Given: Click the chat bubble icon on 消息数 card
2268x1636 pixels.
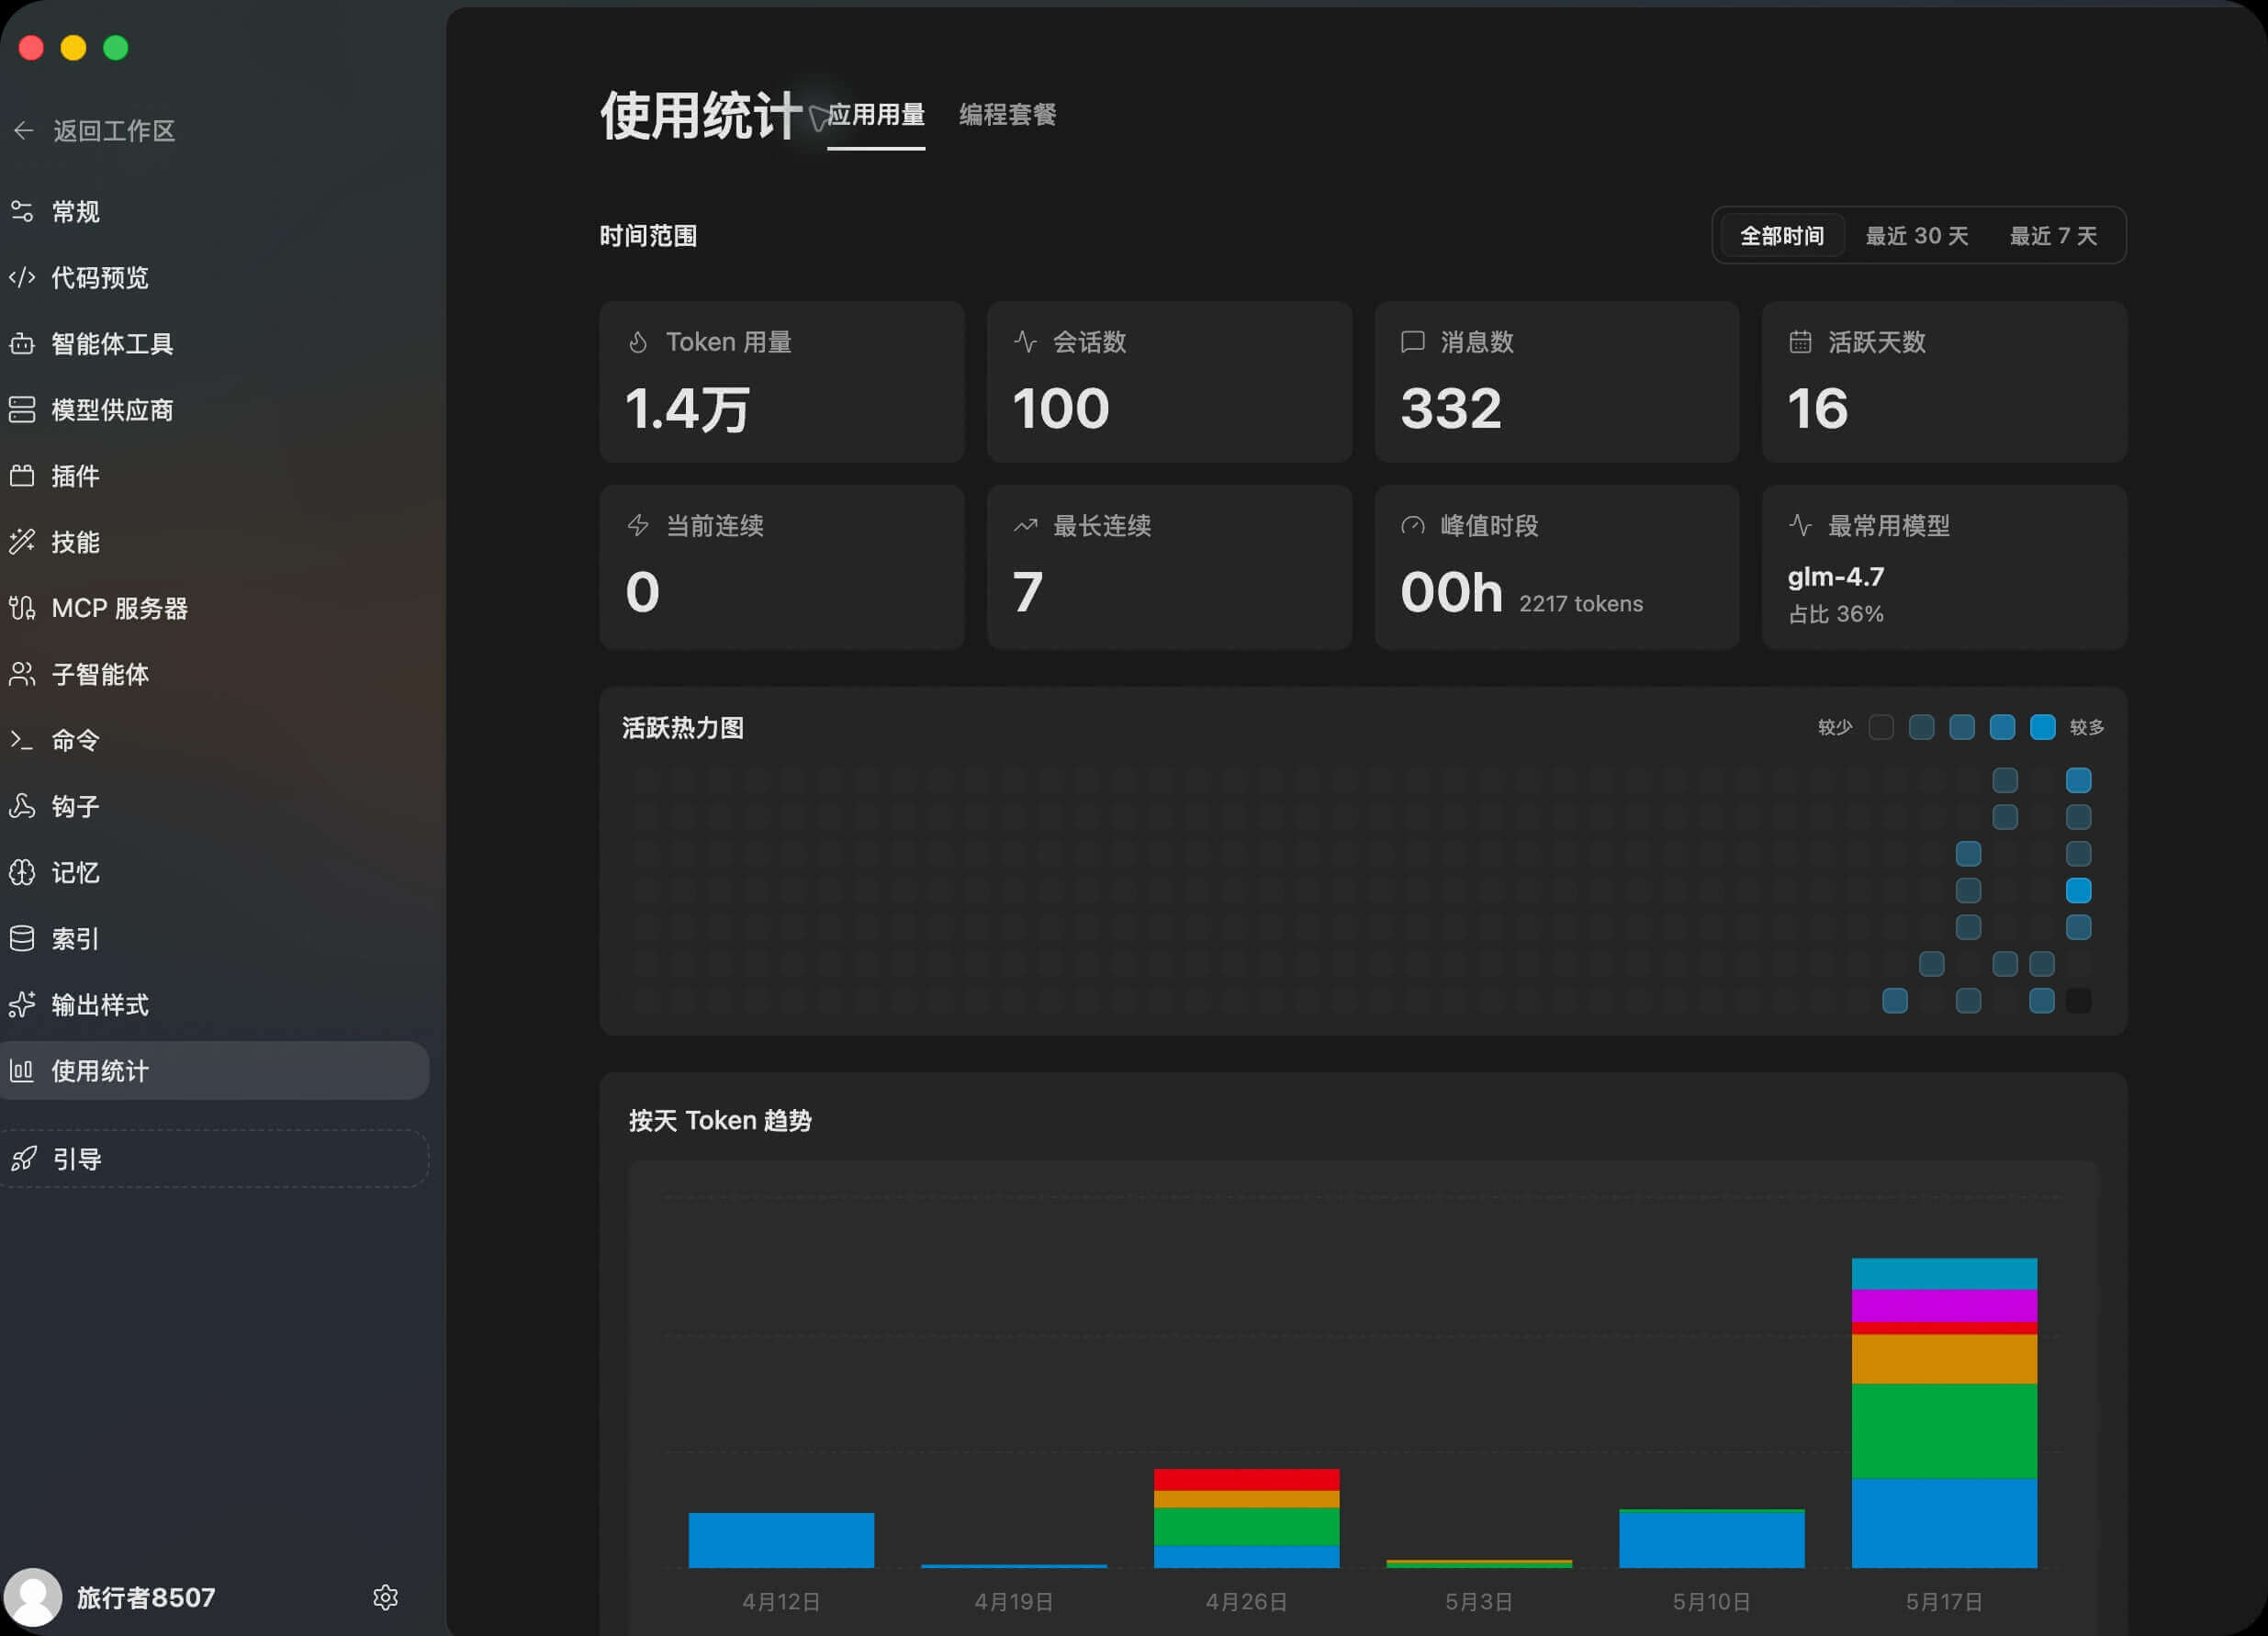Looking at the screenshot, I should [1412, 342].
